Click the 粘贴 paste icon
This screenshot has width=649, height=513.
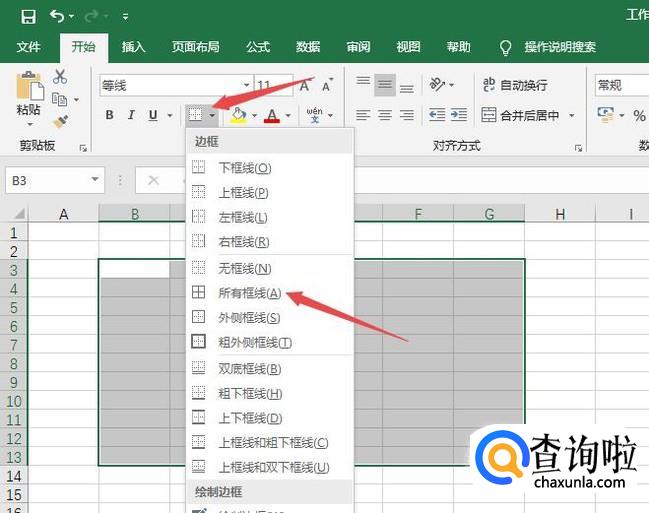point(30,86)
